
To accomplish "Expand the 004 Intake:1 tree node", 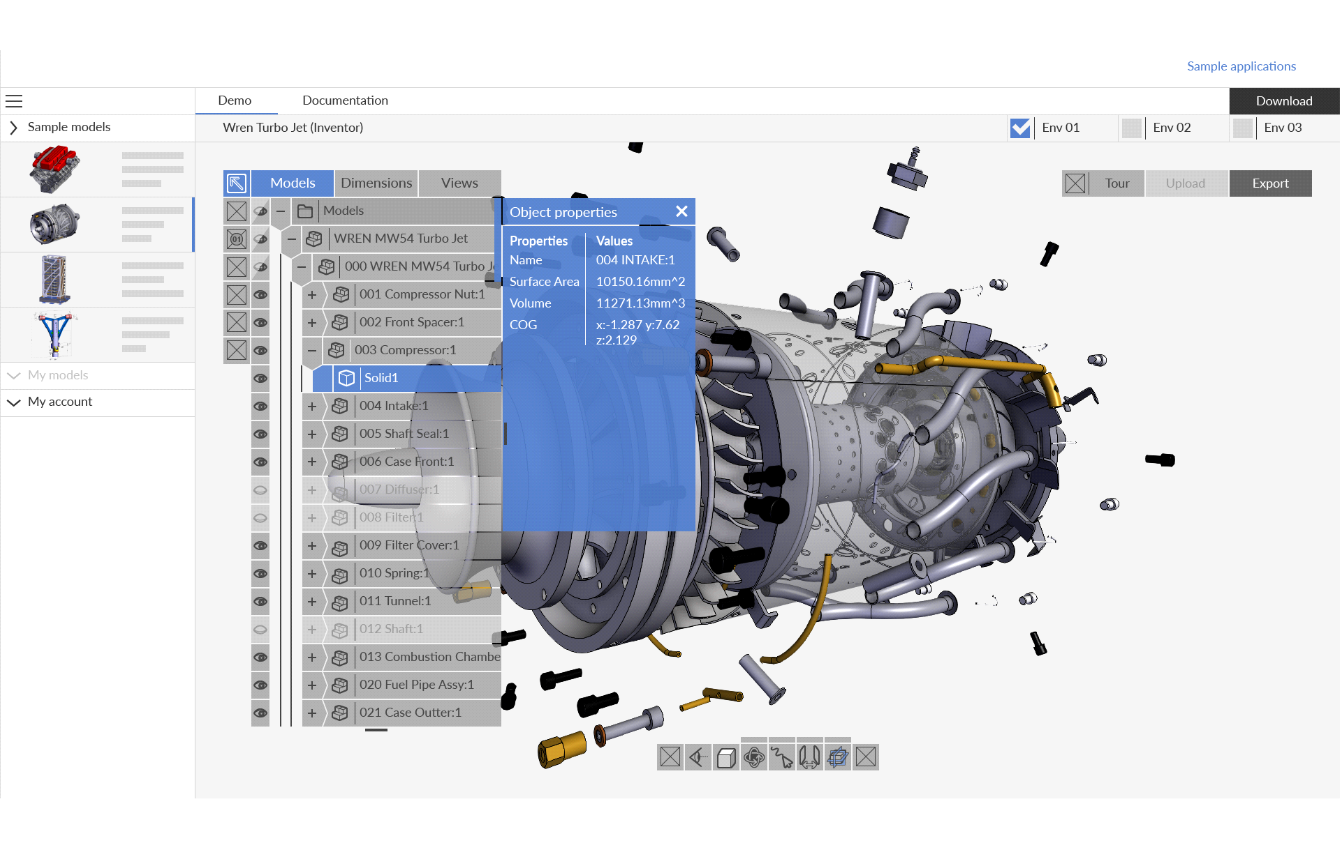I will (x=312, y=406).
